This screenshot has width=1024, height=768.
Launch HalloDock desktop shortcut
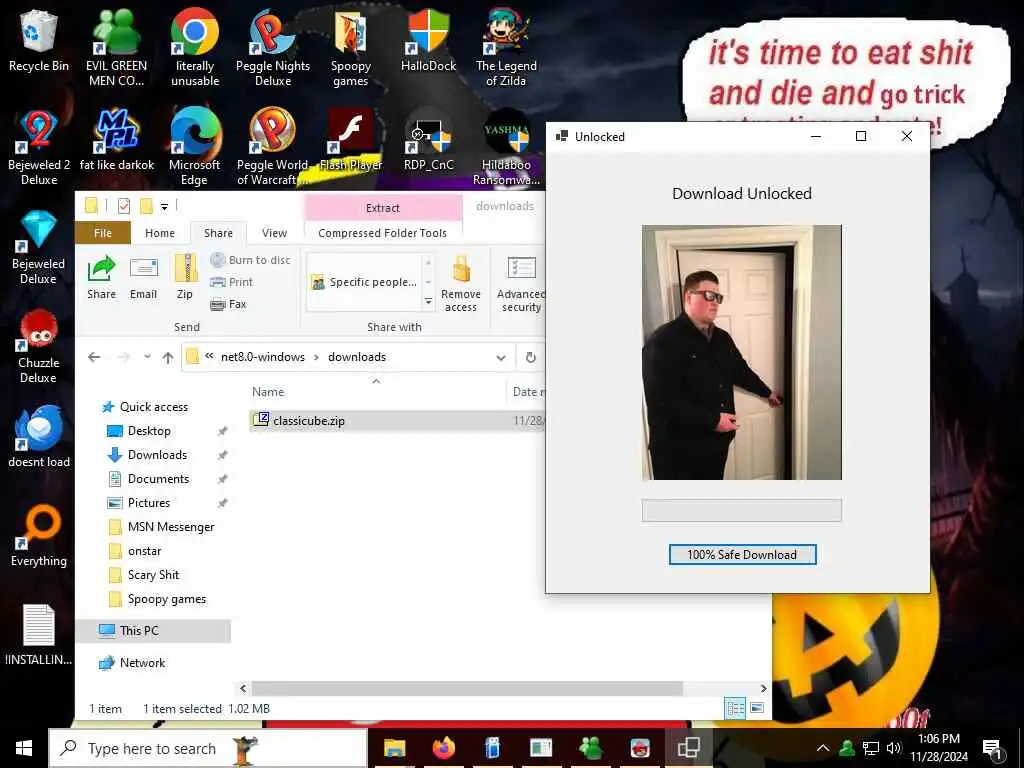(x=428, y=40)
